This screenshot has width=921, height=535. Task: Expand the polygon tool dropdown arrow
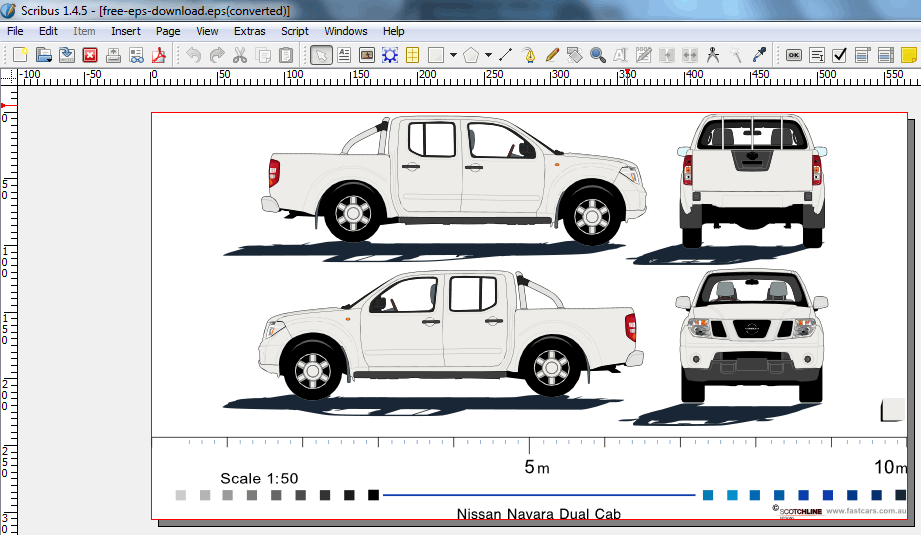pyautogui.click(x=488, y=55)
